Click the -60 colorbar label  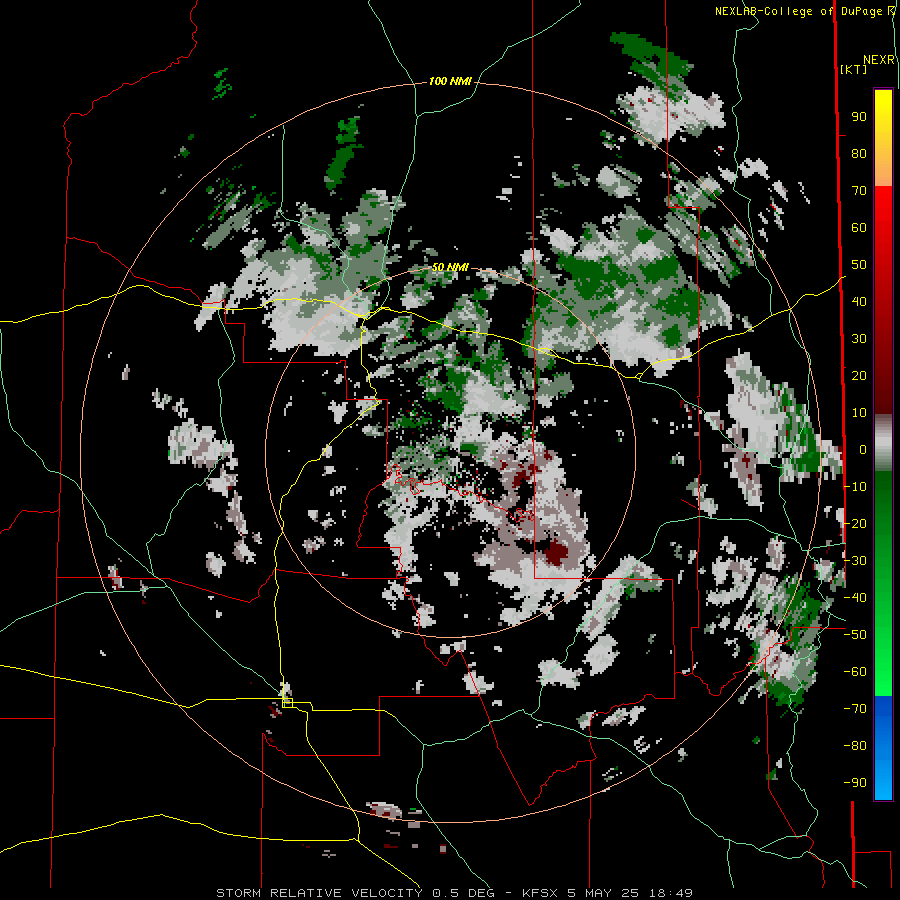(855, 672)
